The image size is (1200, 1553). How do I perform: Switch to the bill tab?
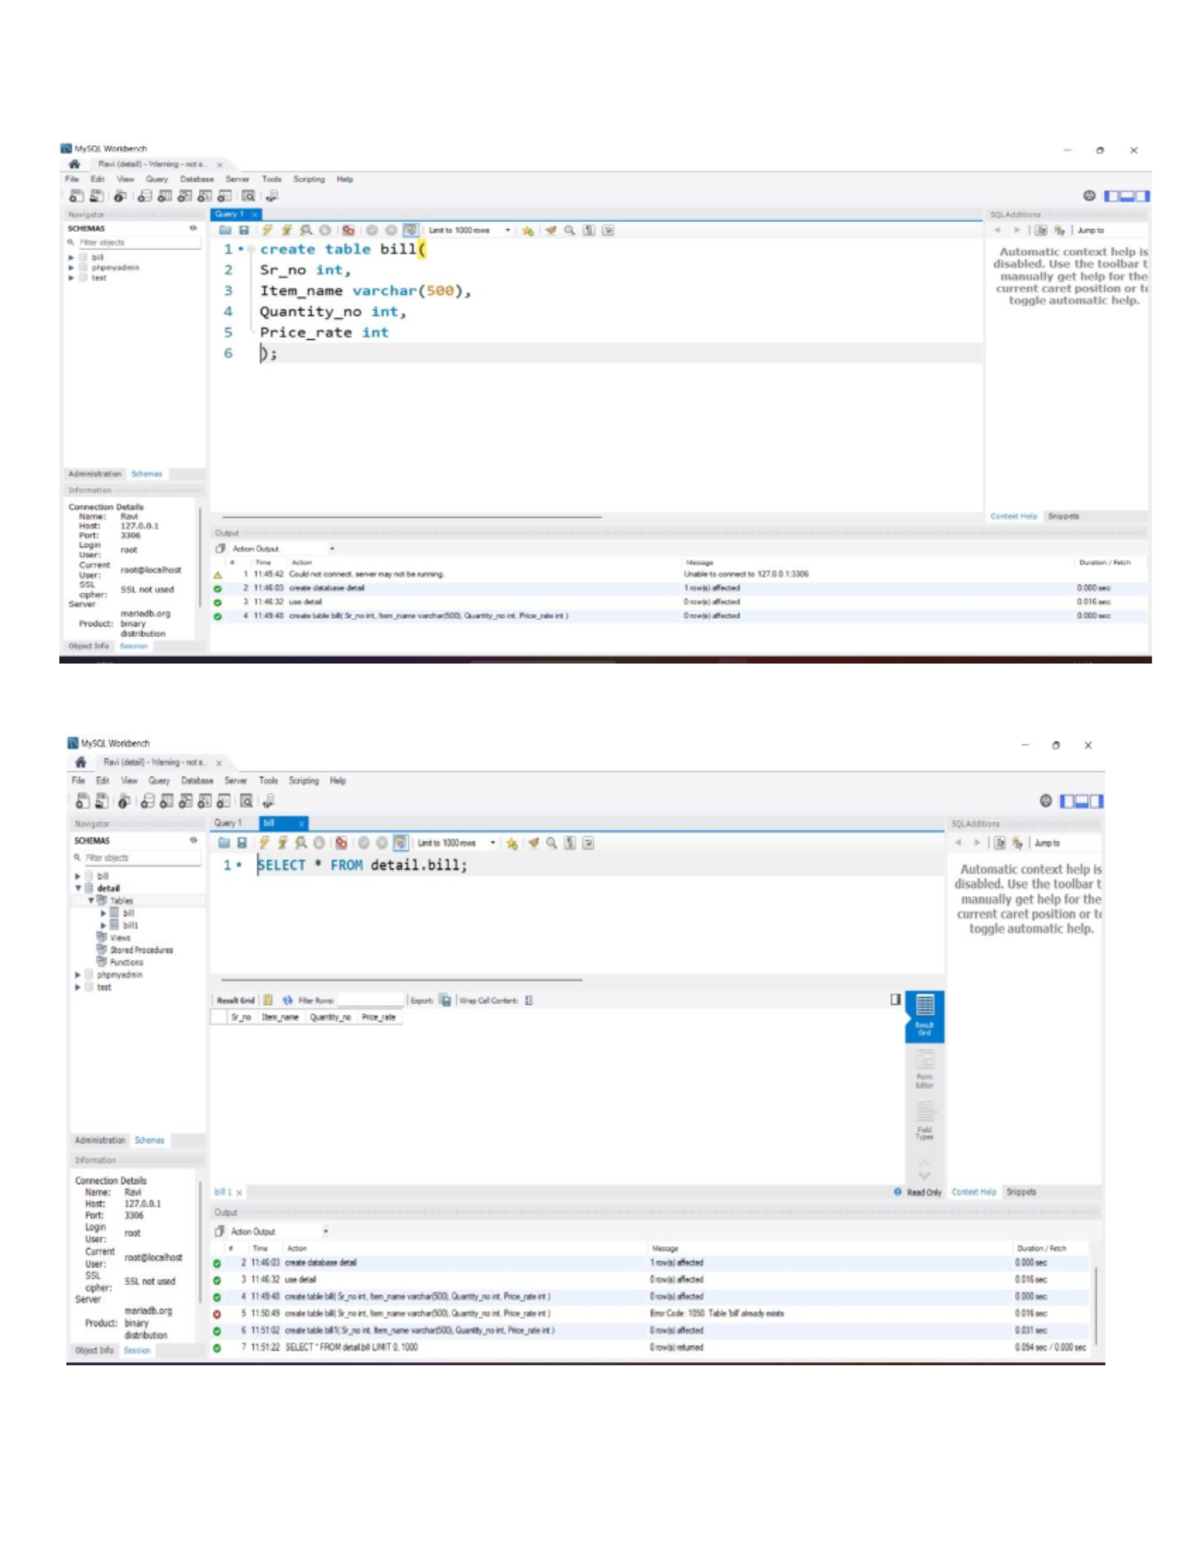coord(268,822)
